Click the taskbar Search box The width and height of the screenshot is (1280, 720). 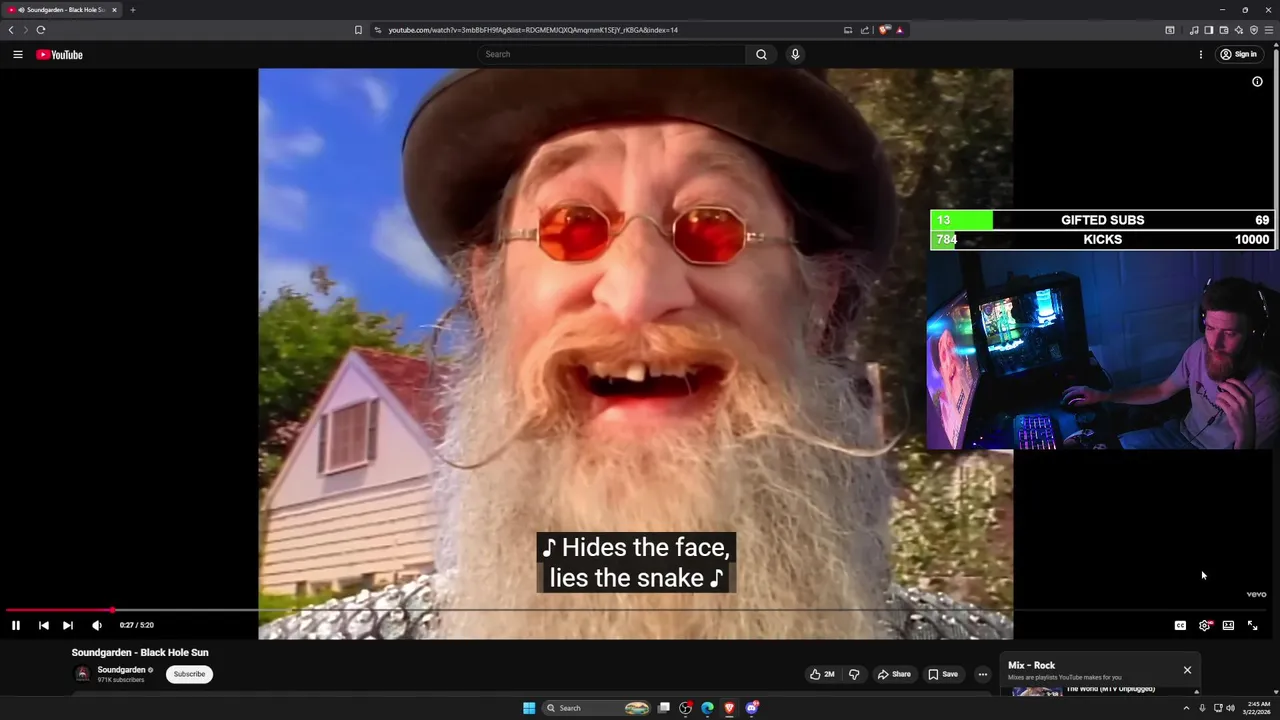[598, 708]
